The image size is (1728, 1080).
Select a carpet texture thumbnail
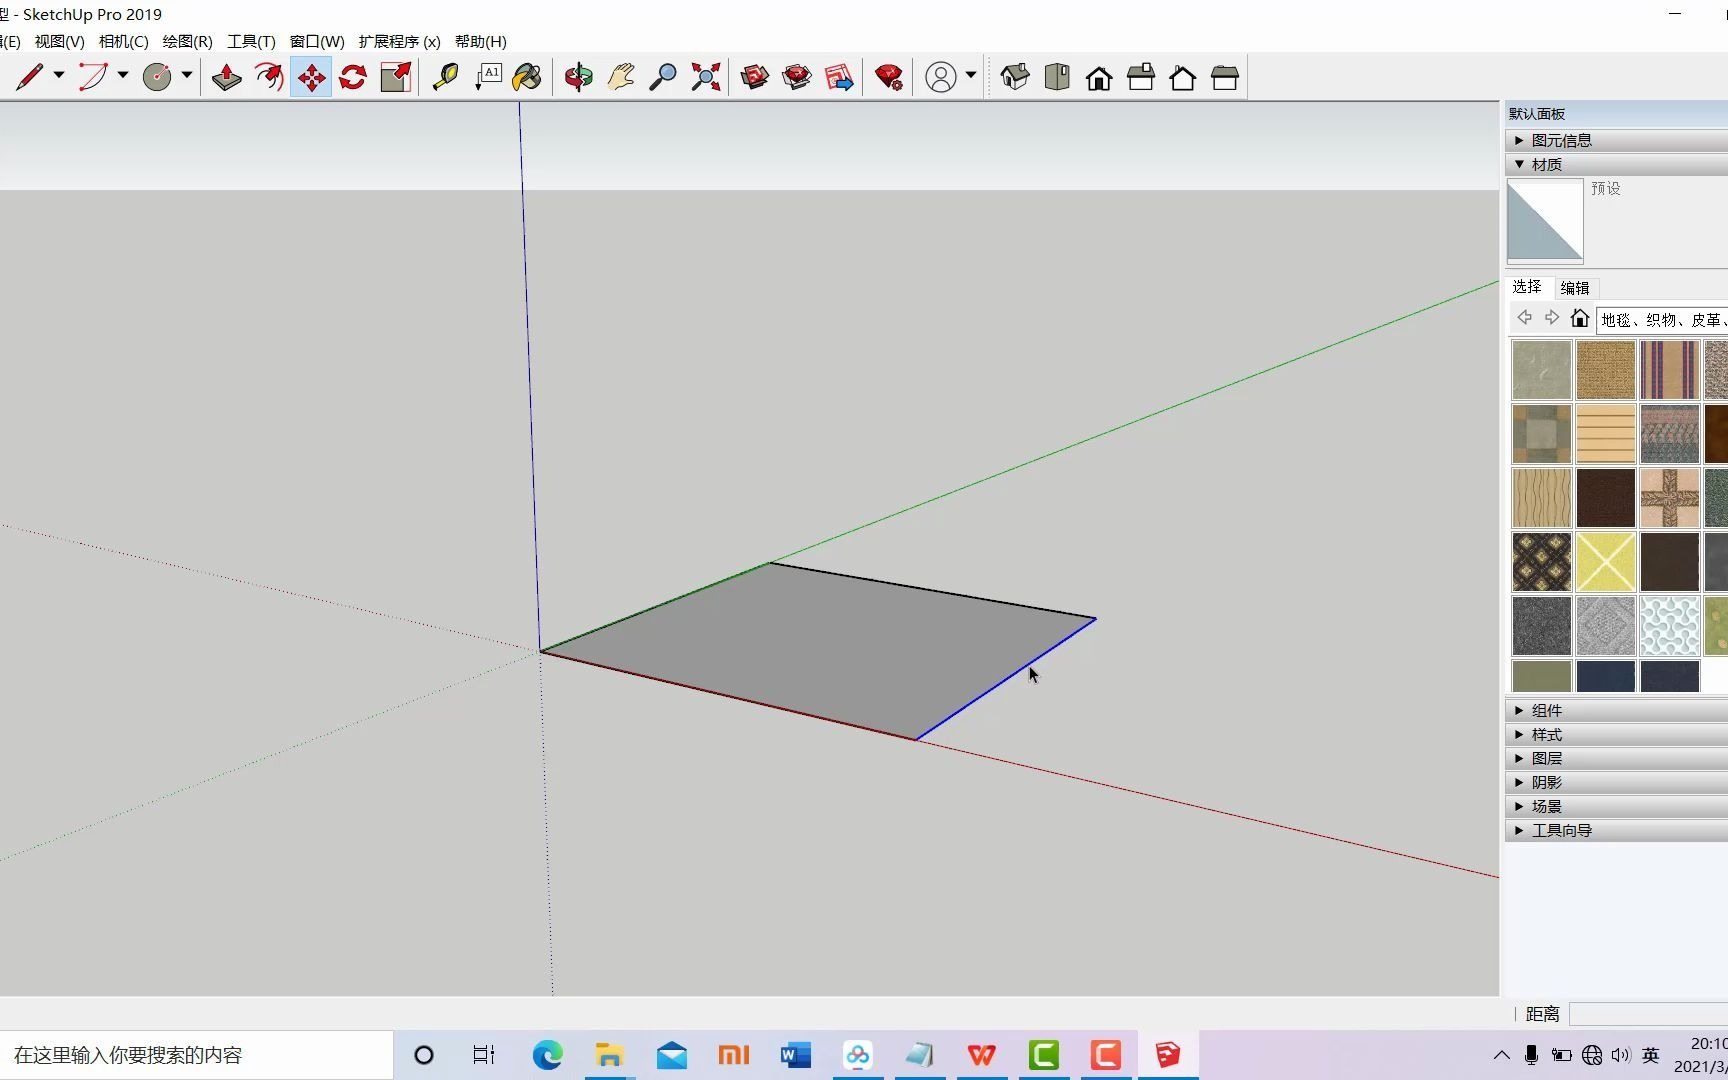click(1540, 369)
